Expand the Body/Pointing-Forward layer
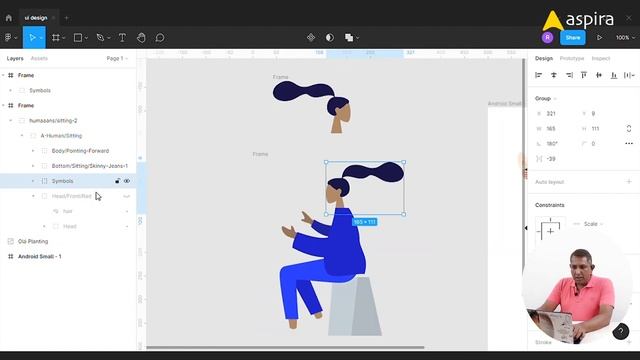 click(33, 151)
